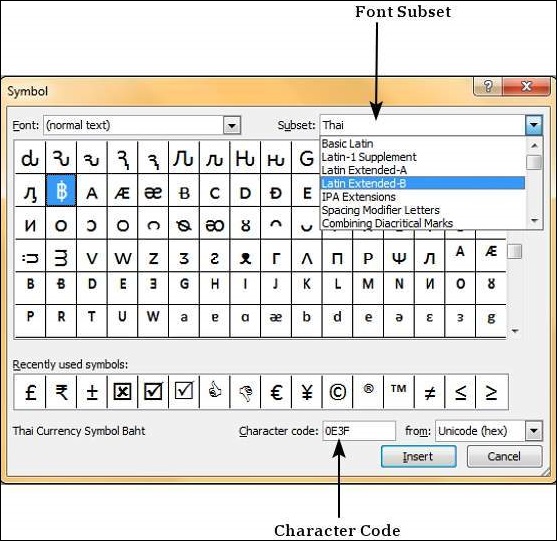The image size is (557, 541).
Task: Open the Help question mark button
Action: pyautogui.click(x=488, y=86)
